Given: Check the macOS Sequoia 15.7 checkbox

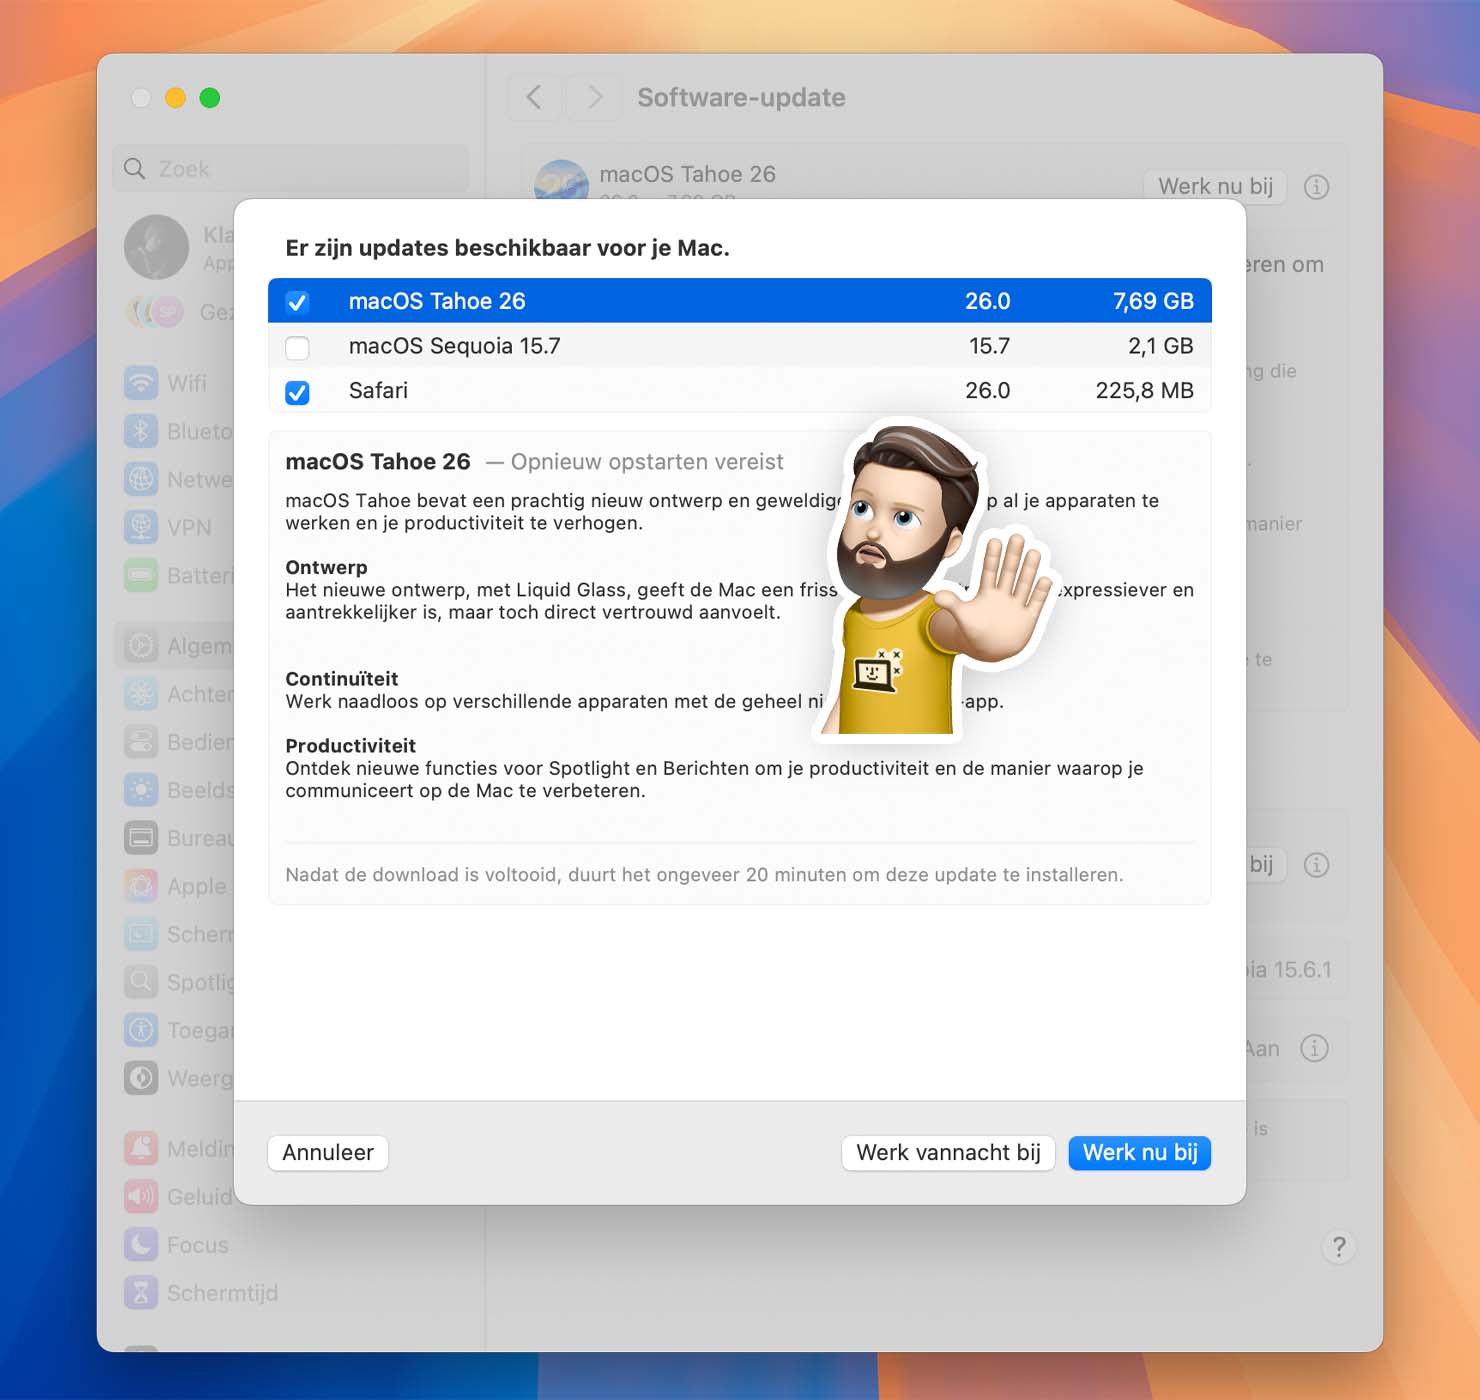Looking at the screenshot, I should coord(297,347).
